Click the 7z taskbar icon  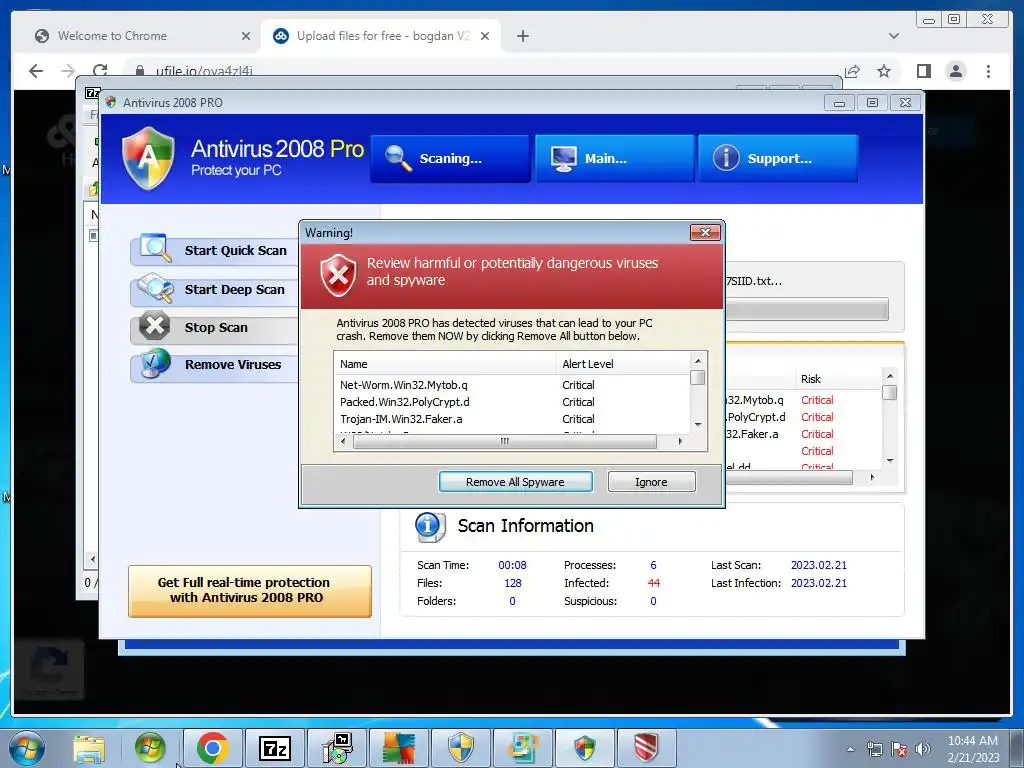pyautogui.click(x=274, y=748)
